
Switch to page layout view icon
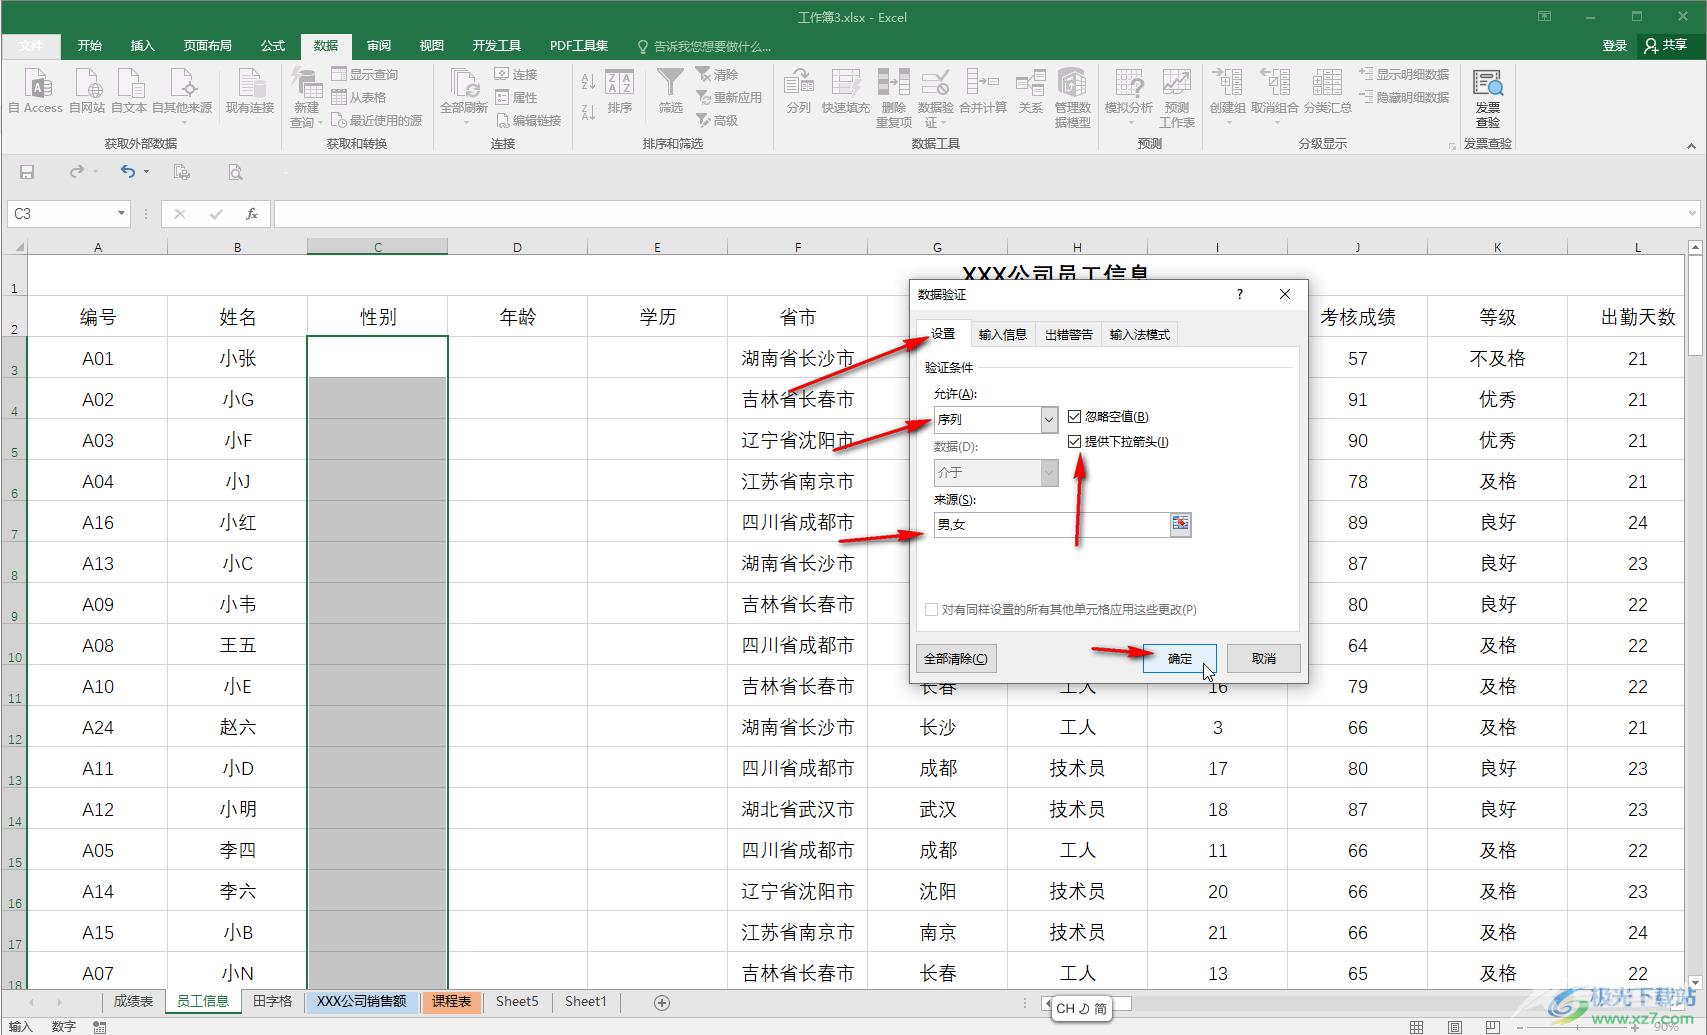pyautogui.click(x=1454, y=1026)
